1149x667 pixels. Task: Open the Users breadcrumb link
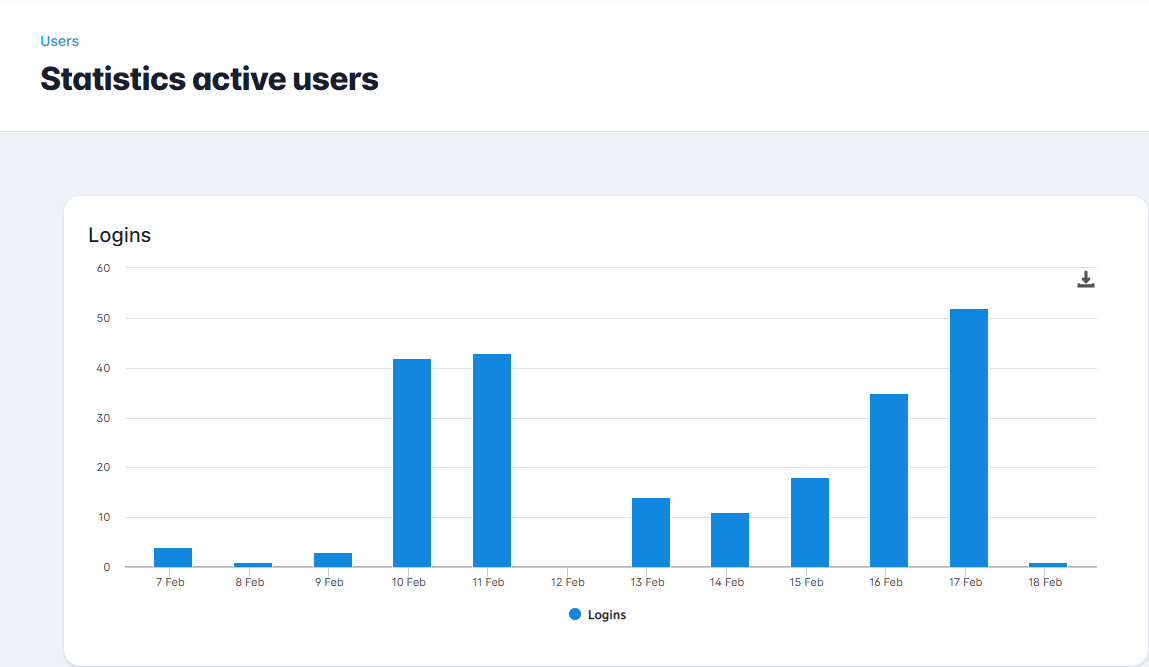pyautogui.click(x=59, y=41)
